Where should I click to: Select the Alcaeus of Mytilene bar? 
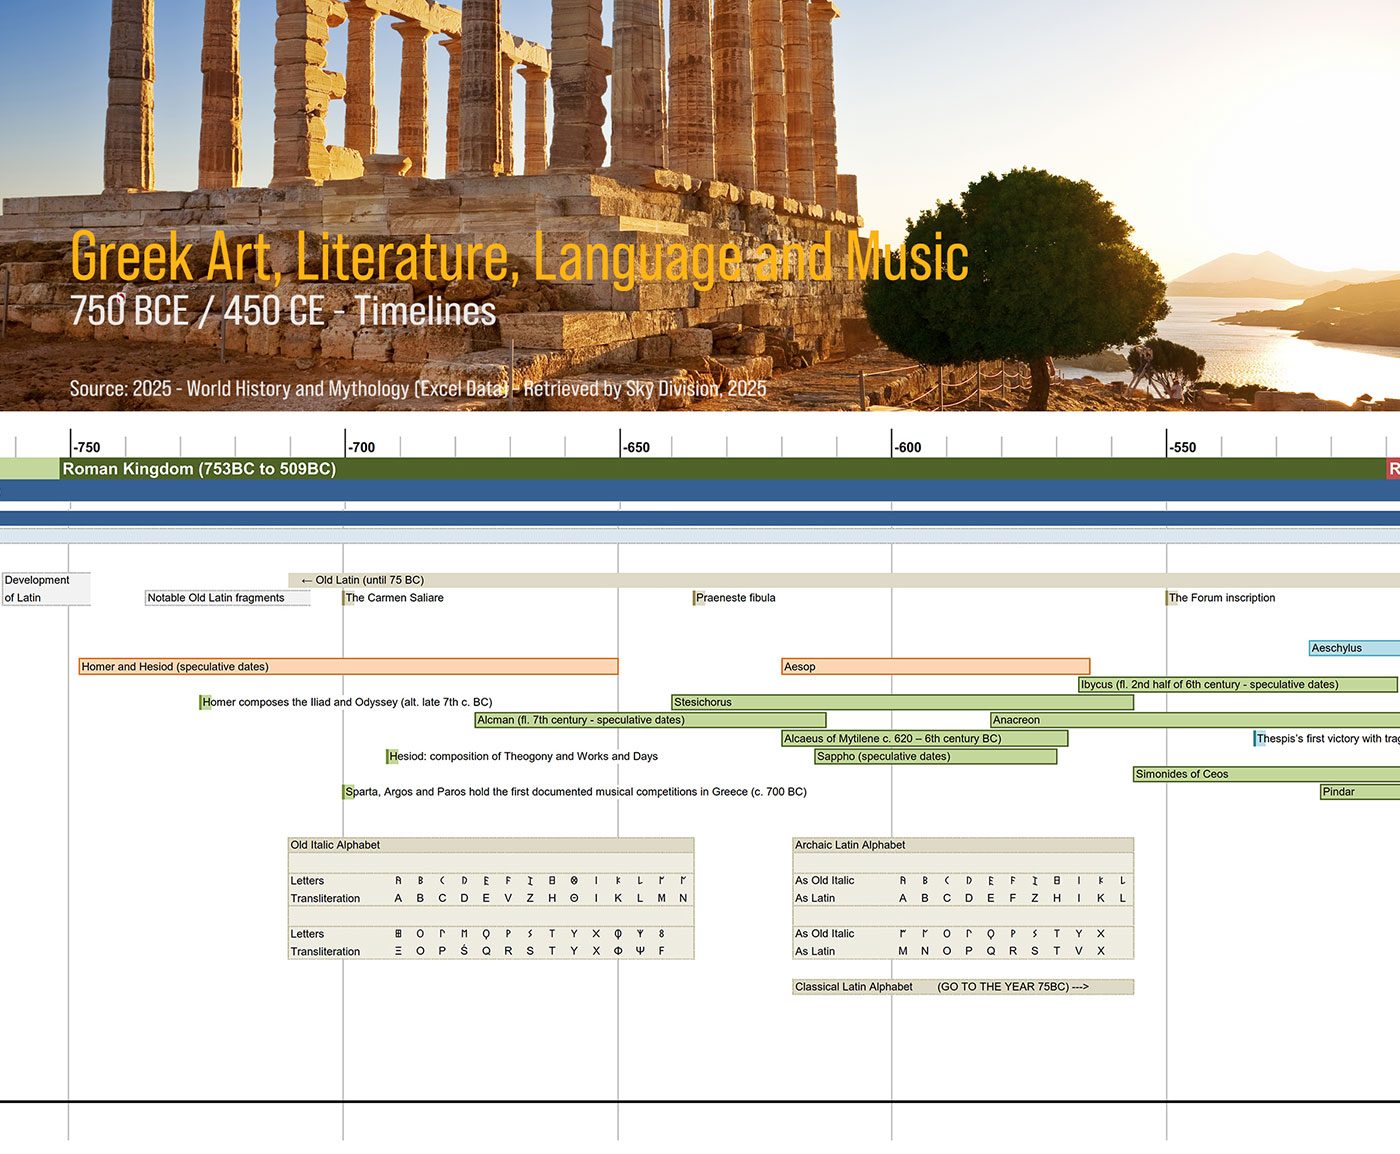[924, 739]
